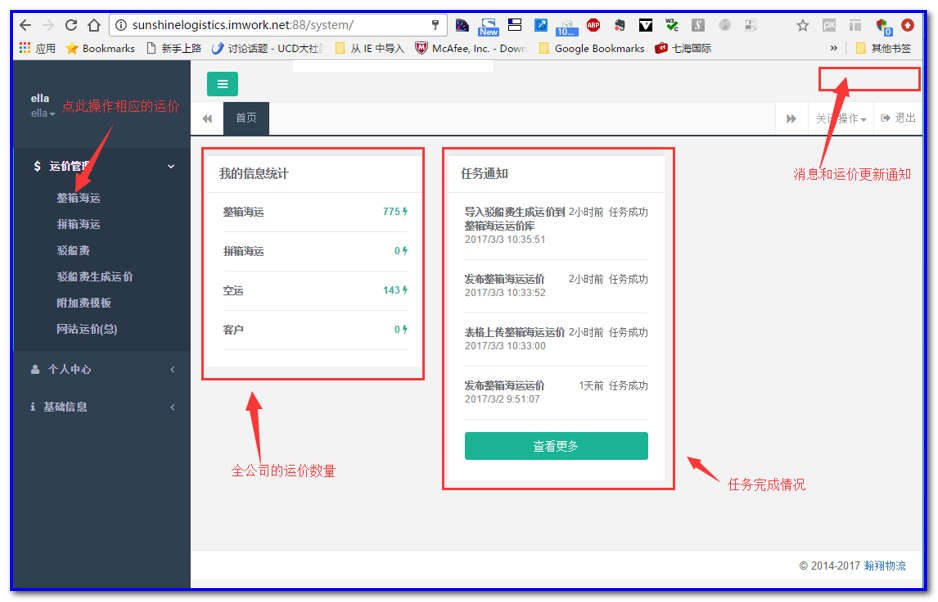Collapse the sidebar with the « icon
This screenshot has height=602, width=938.
206,118
